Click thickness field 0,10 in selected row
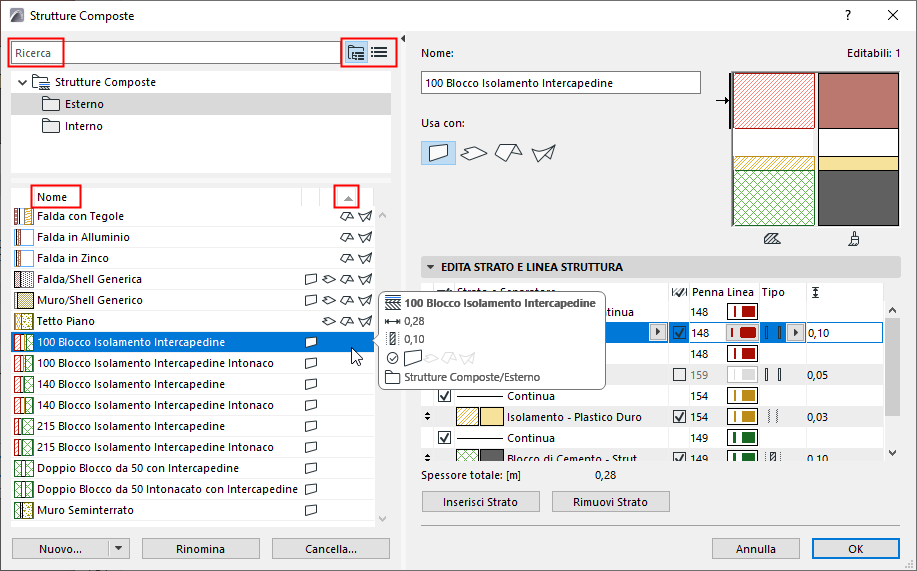 tap(844, 333)
